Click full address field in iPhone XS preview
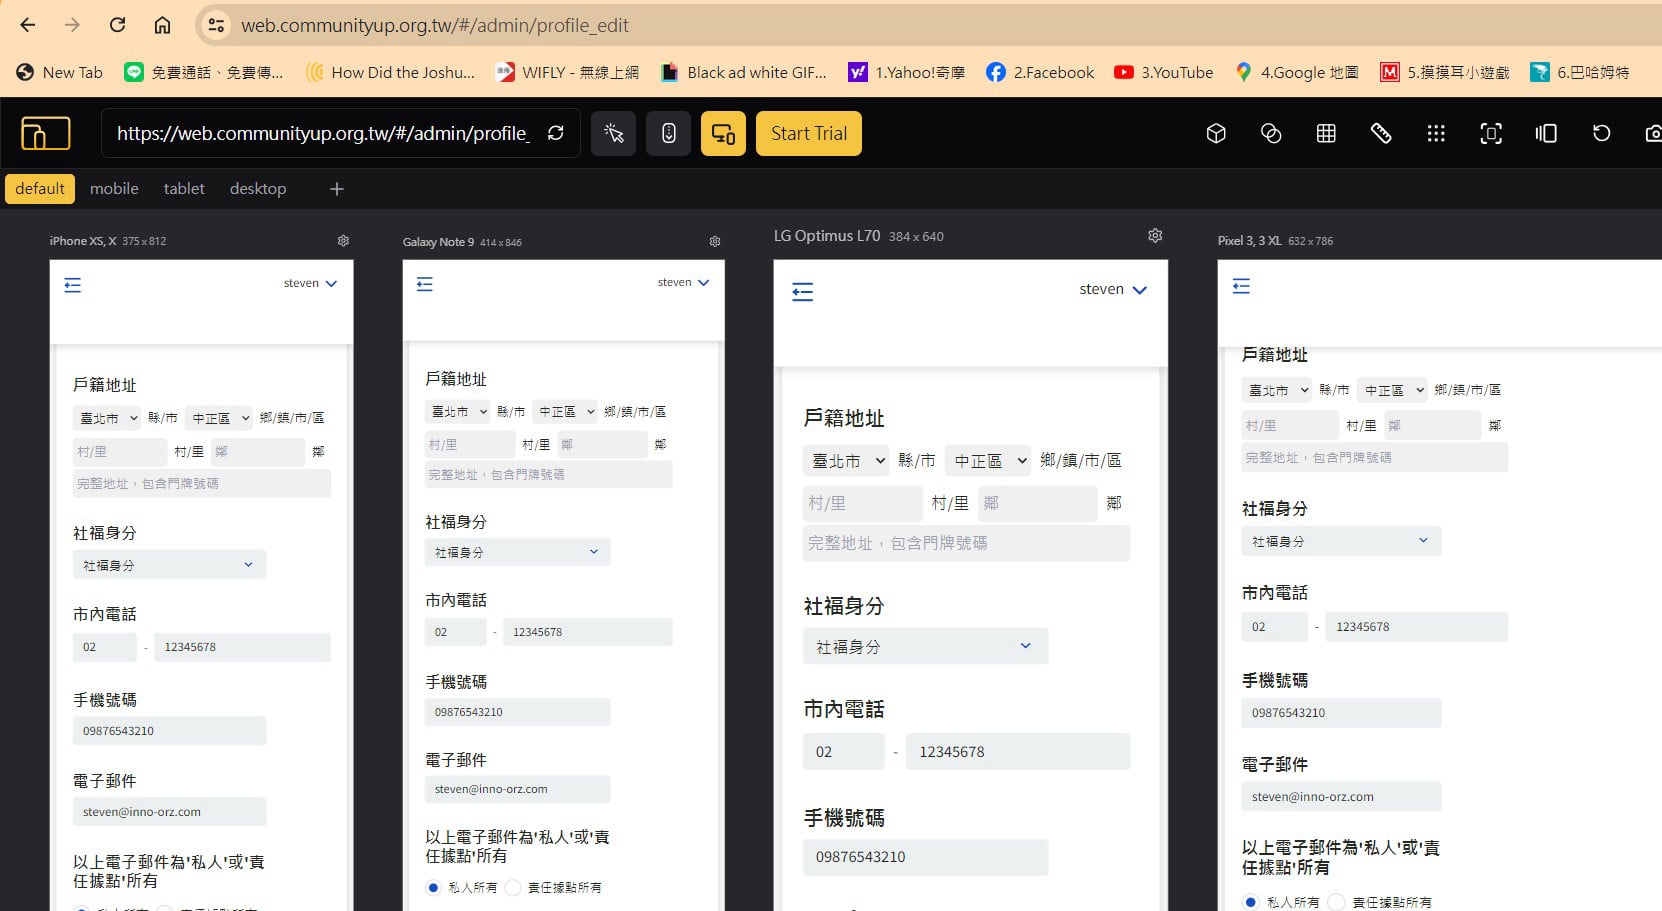The width and height of the screenshot is (1662, 911). tap(201, 483)
